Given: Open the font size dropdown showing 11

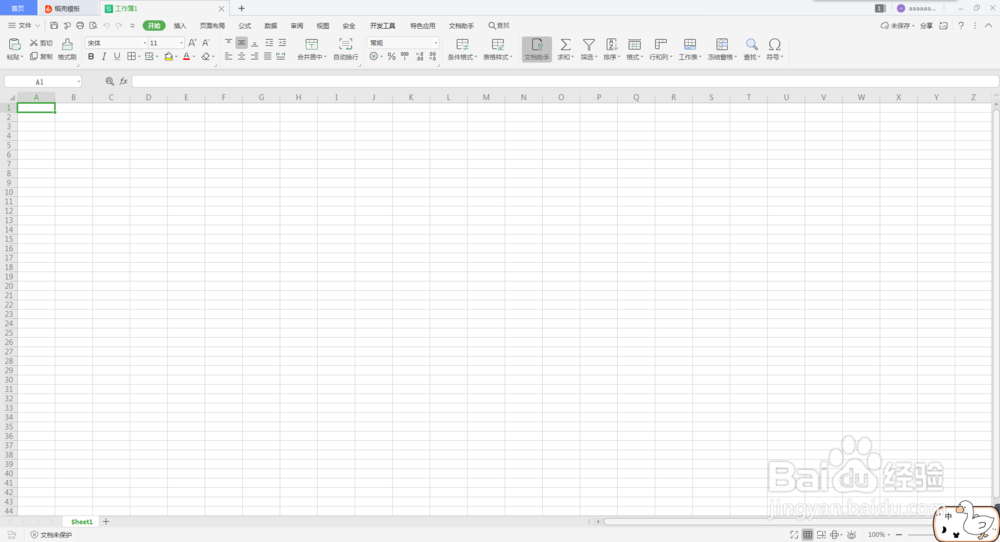Looking at the screenshot, I should click(181, 43).
